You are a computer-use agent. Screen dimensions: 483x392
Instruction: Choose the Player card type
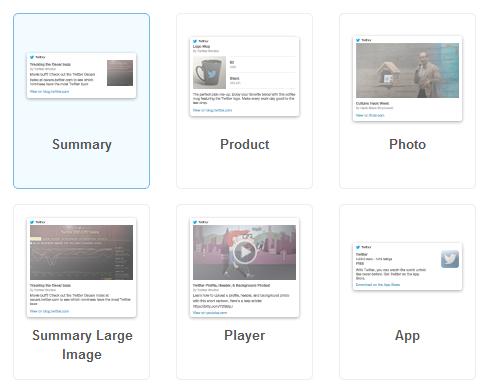[x=244, y=292]
